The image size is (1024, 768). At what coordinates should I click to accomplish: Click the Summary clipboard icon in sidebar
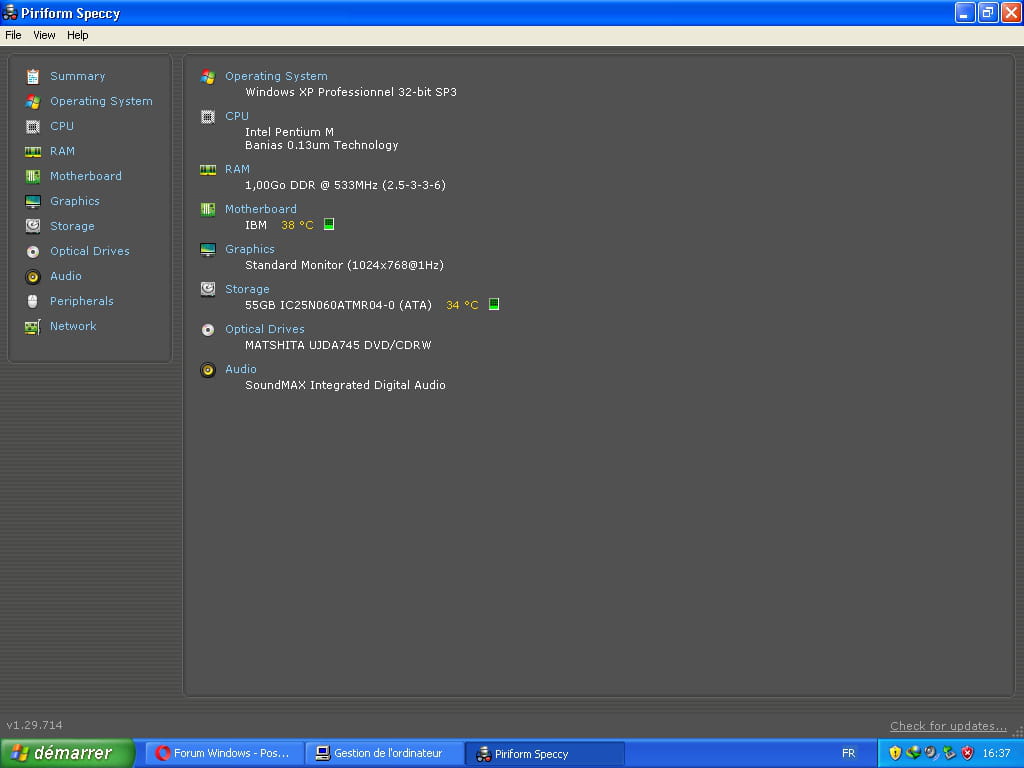(33, 76)
